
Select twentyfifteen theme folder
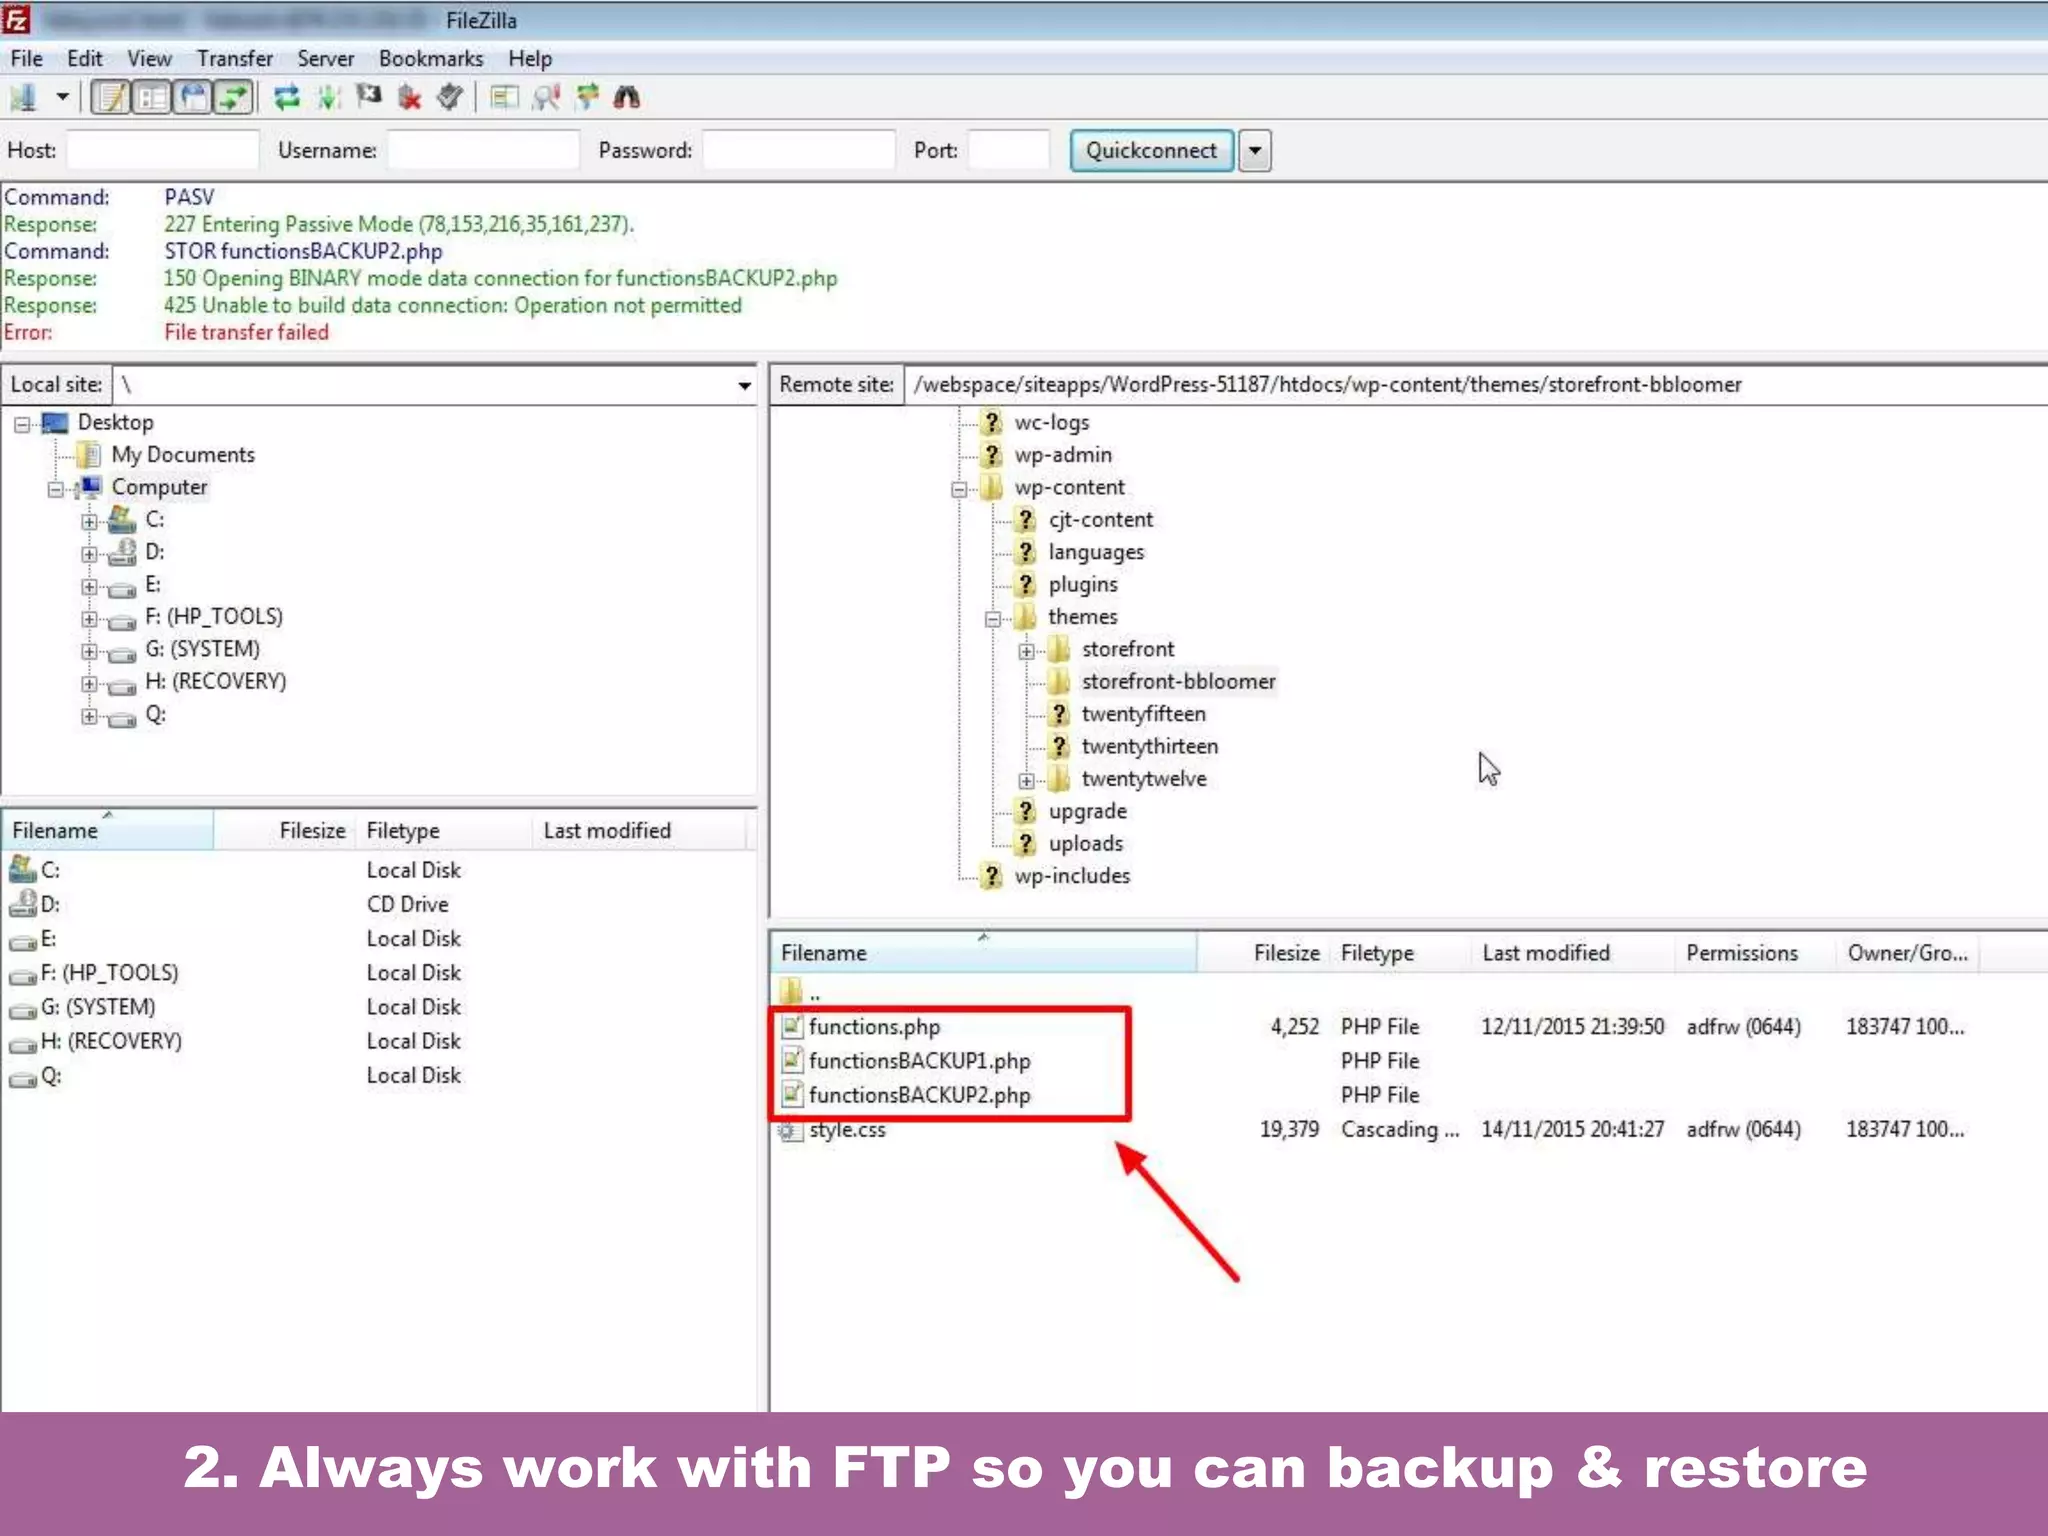coord(1144,714)
